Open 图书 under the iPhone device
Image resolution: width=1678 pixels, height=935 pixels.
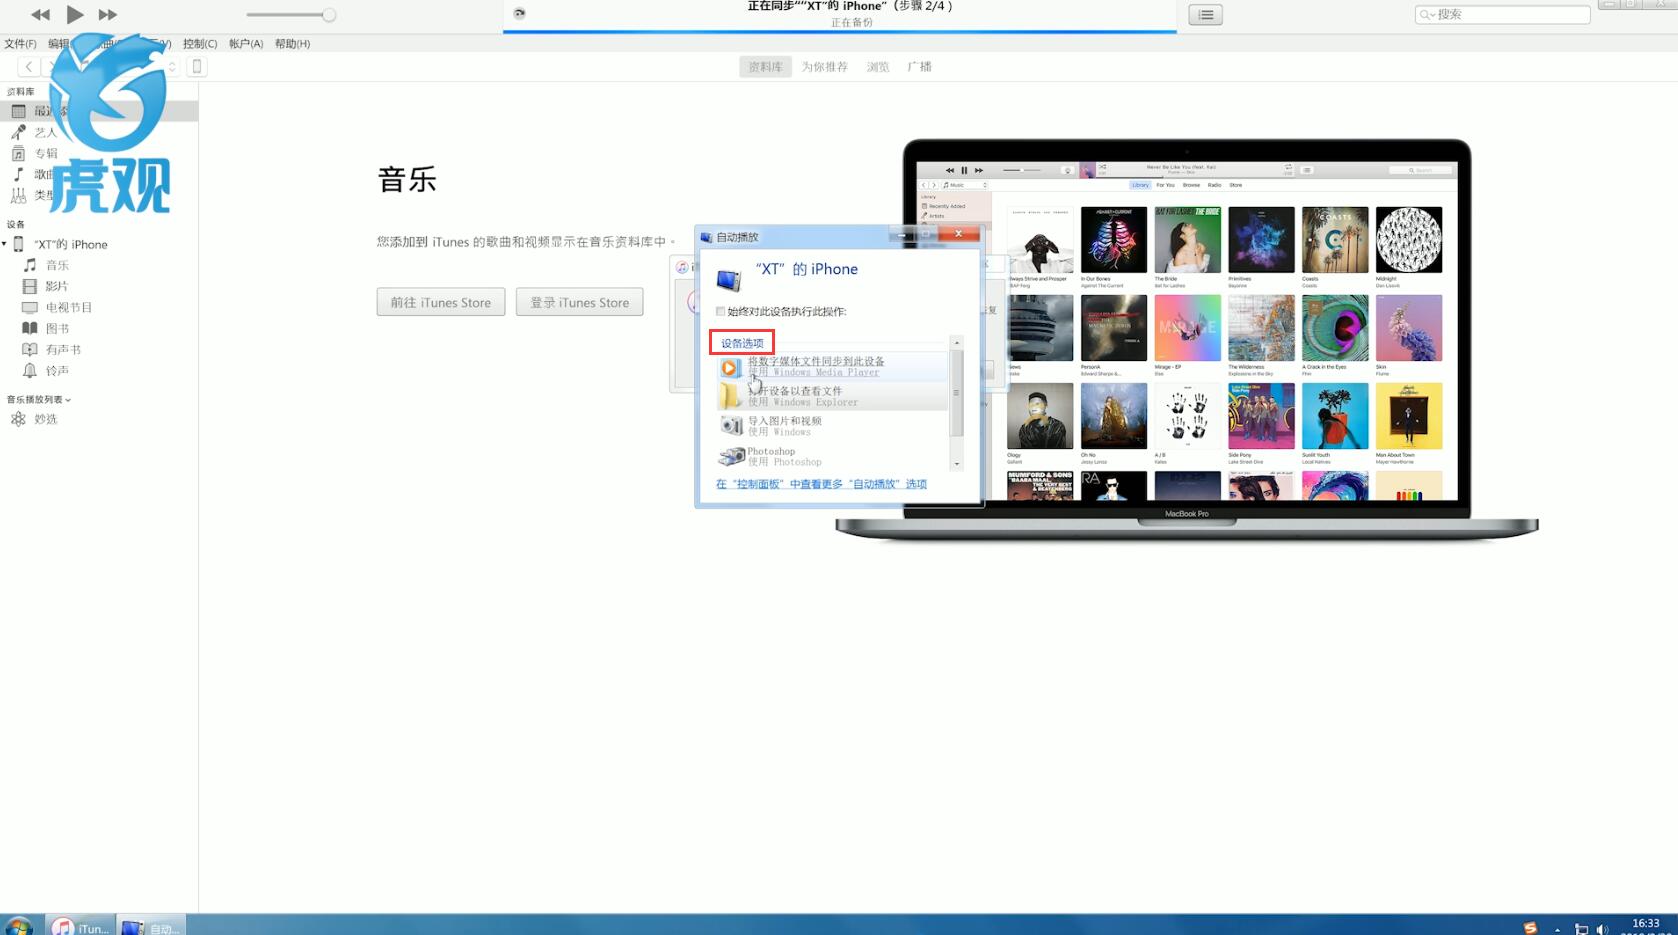click(x=57, y=328)
